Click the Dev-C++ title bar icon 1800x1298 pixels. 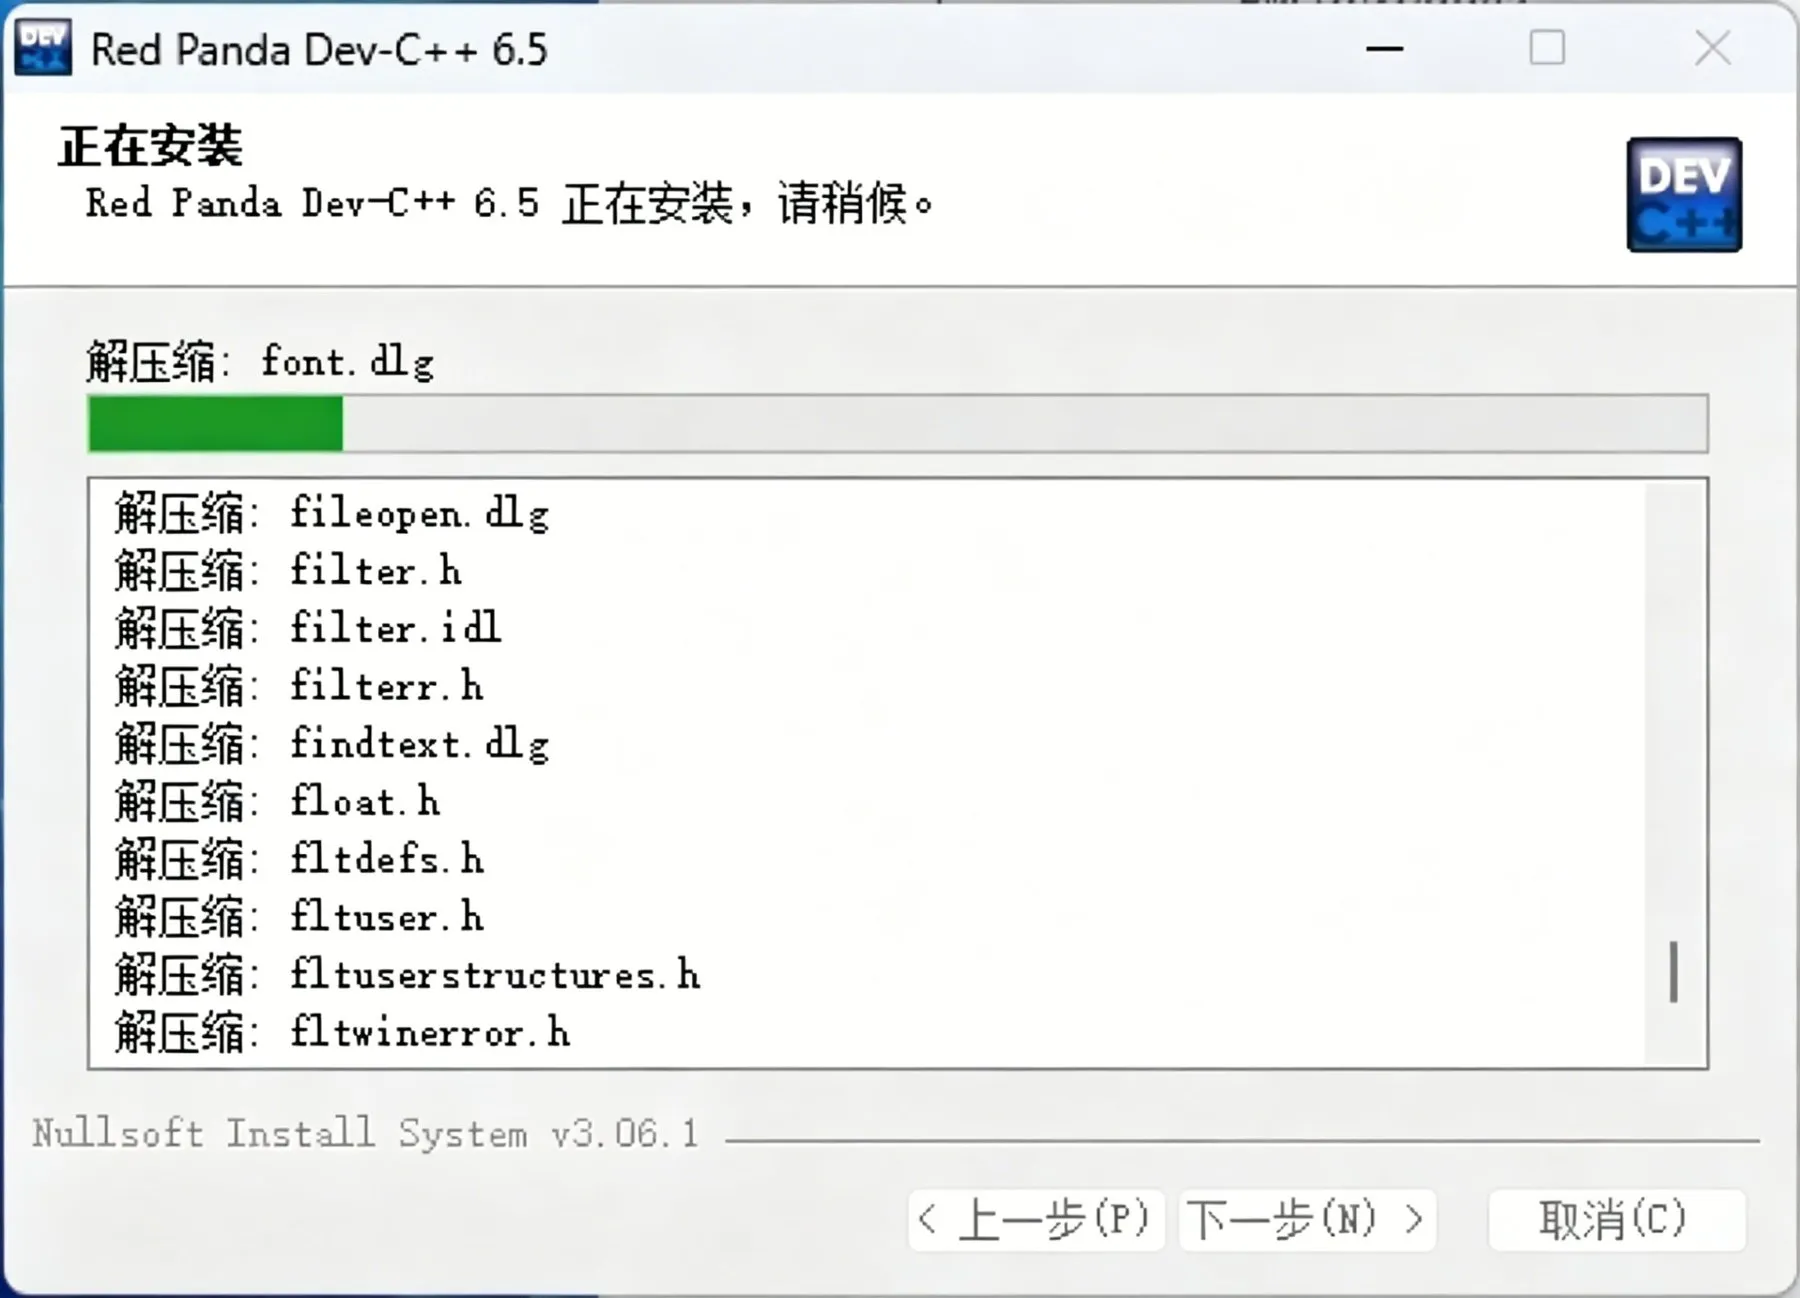point(43,48)
